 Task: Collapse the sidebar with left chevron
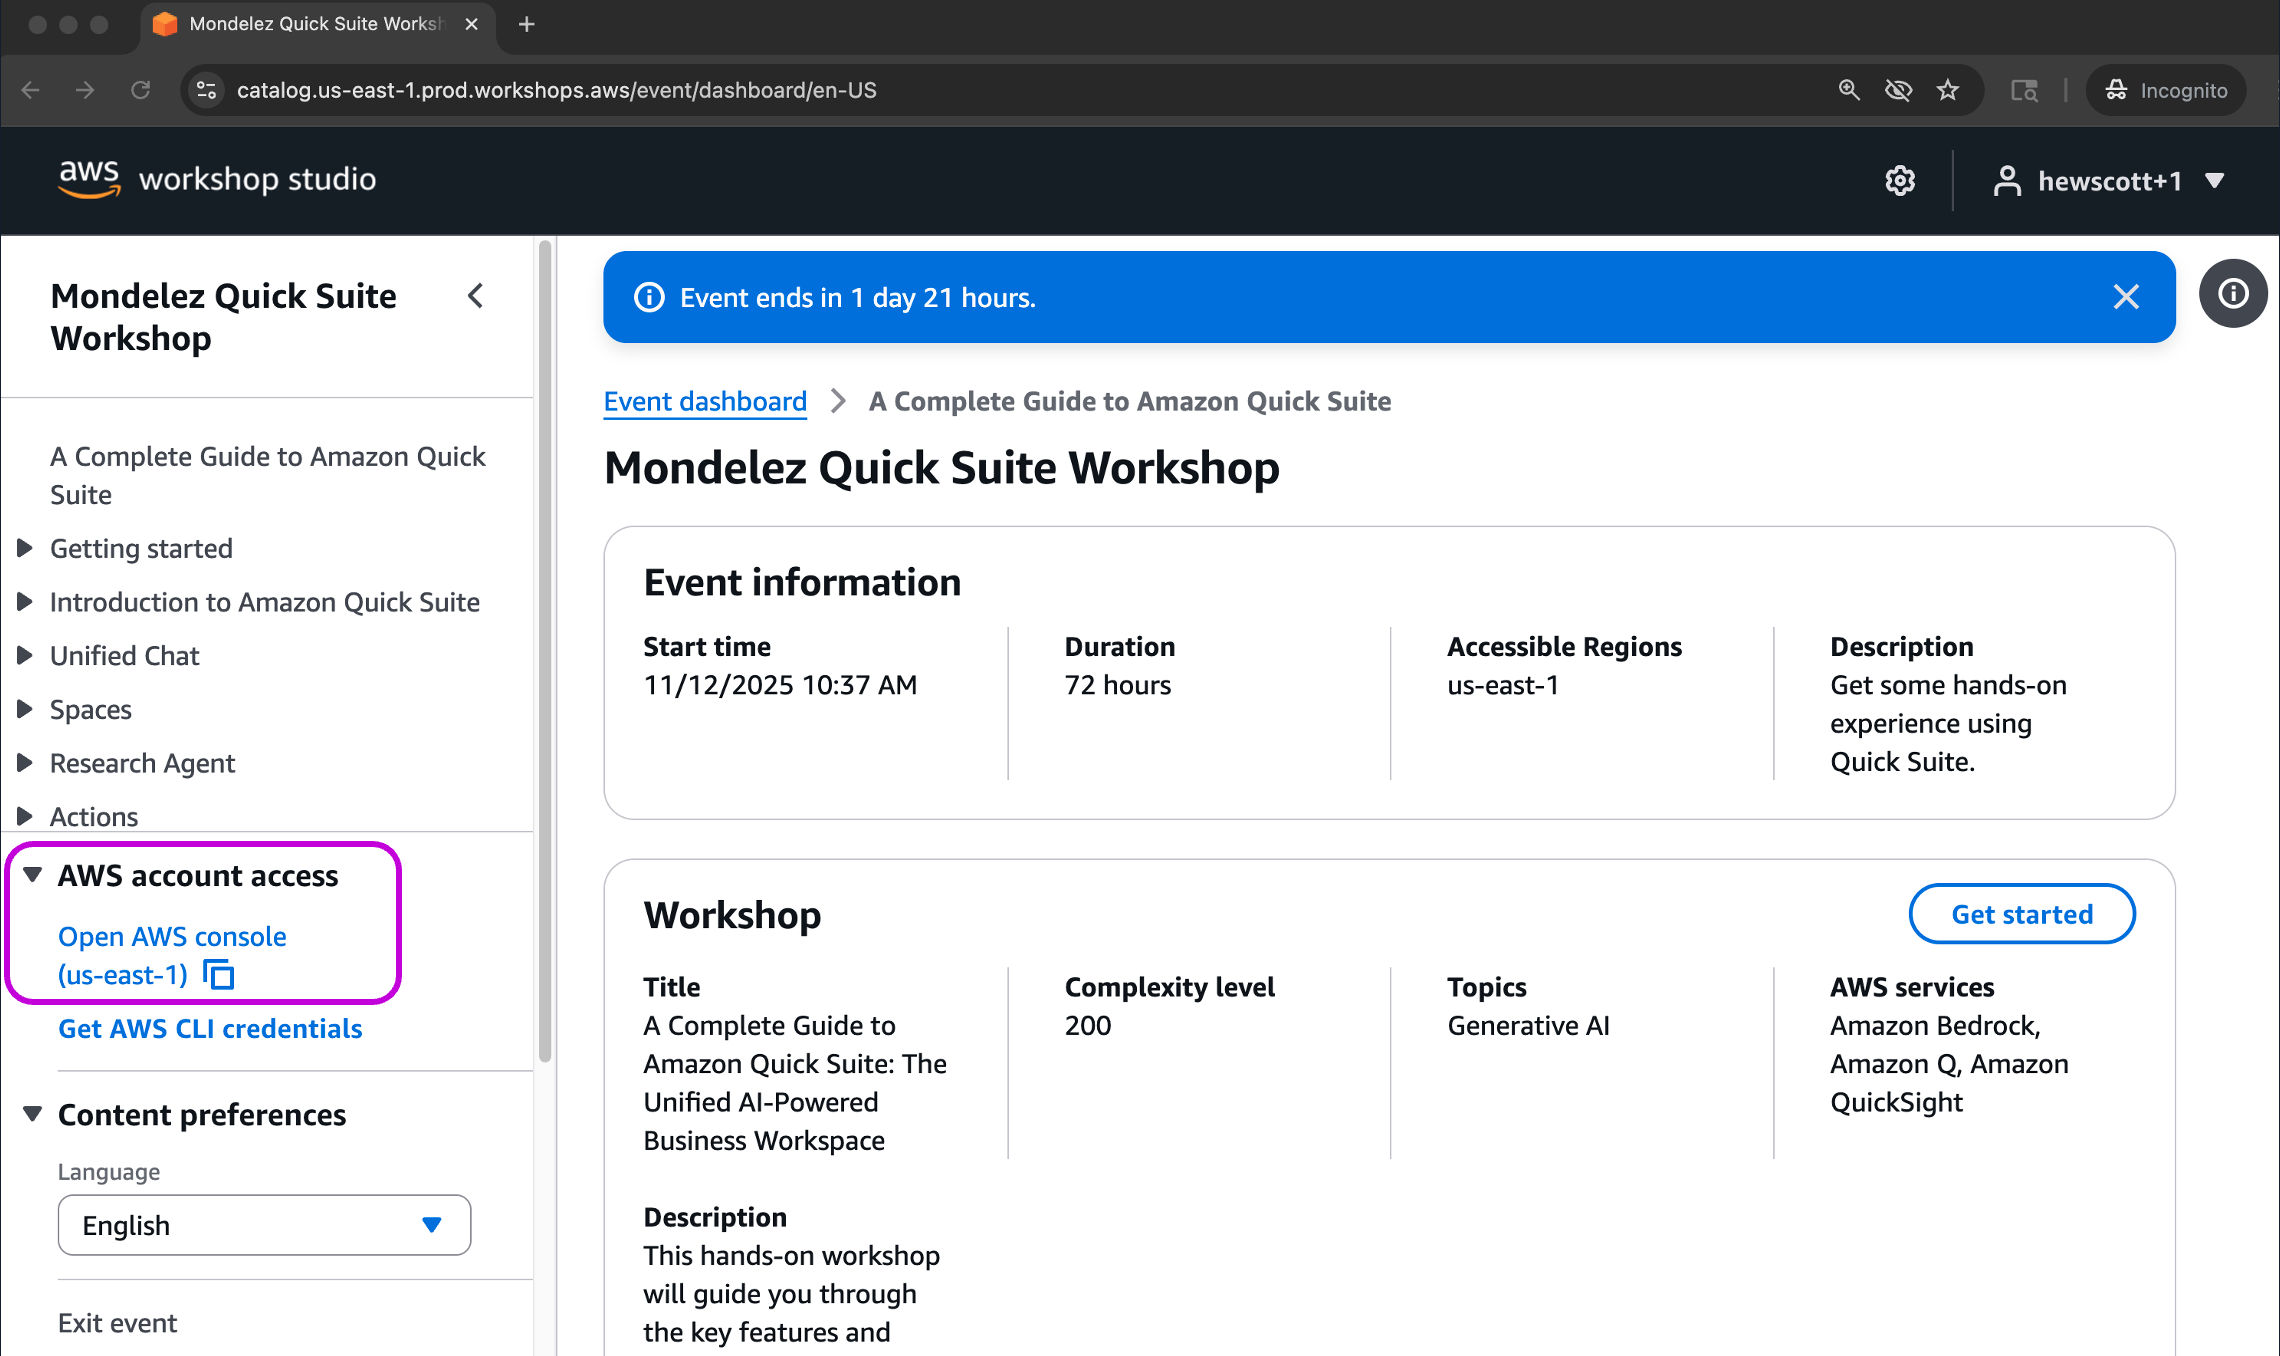(x=476, y=296)
